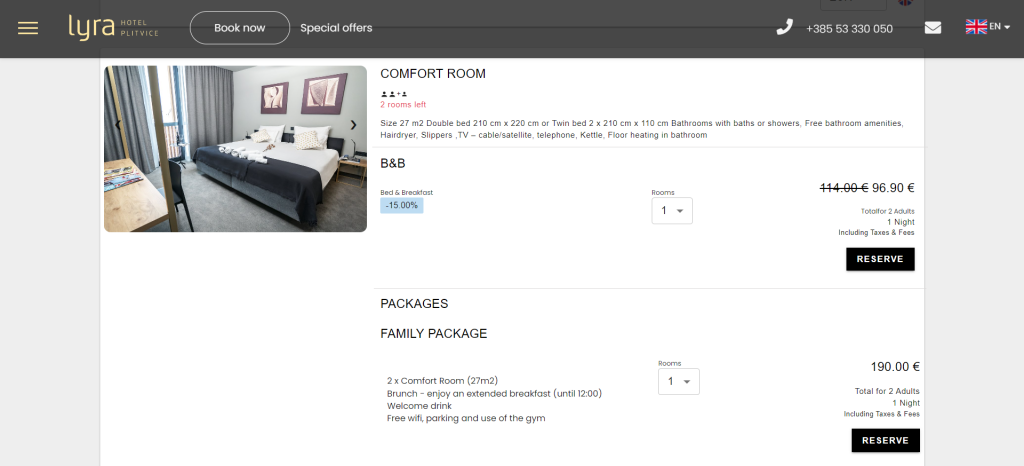
Task: Click the envelope mail icon
Action: coord(933,28)
